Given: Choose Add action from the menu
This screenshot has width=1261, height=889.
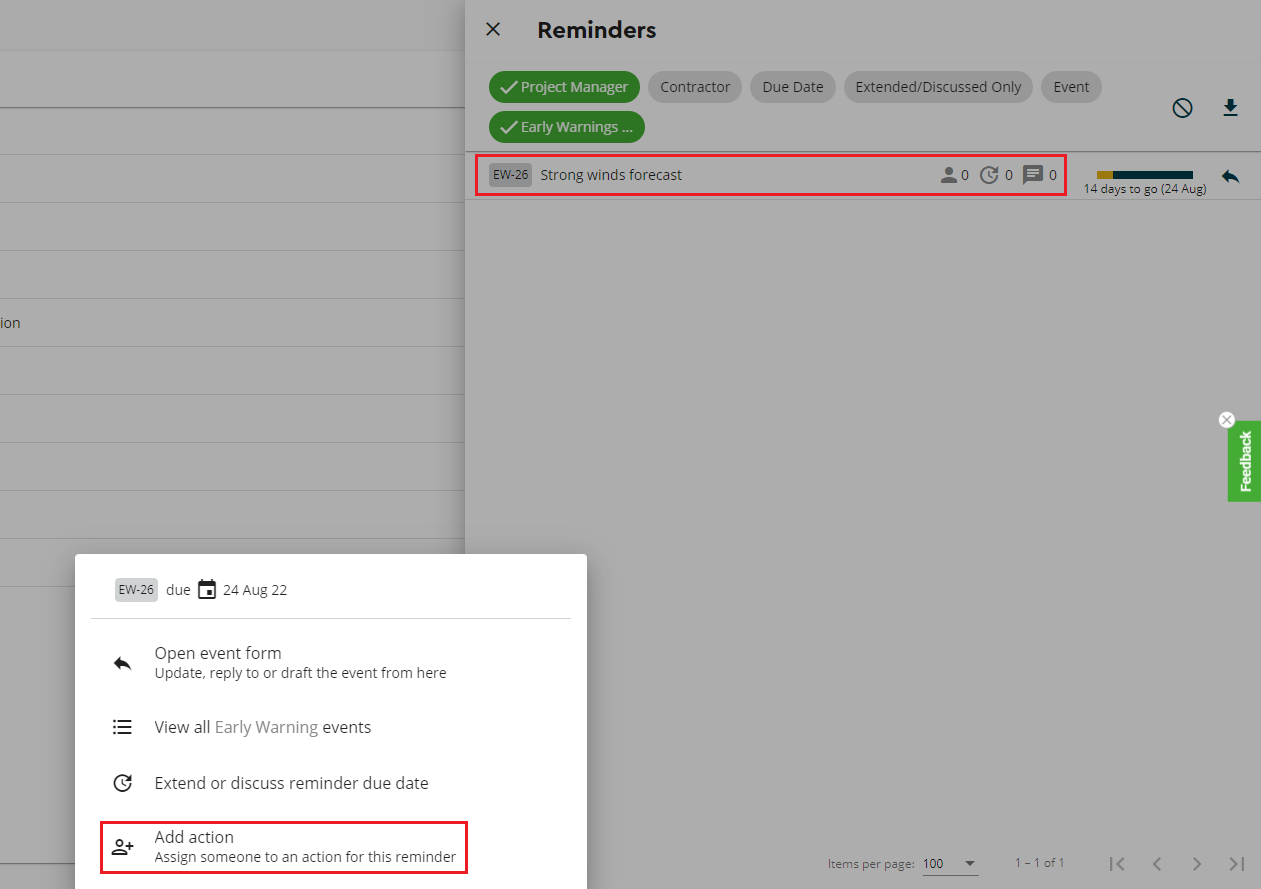Looking at the screenshot, I should pos(285,846).
